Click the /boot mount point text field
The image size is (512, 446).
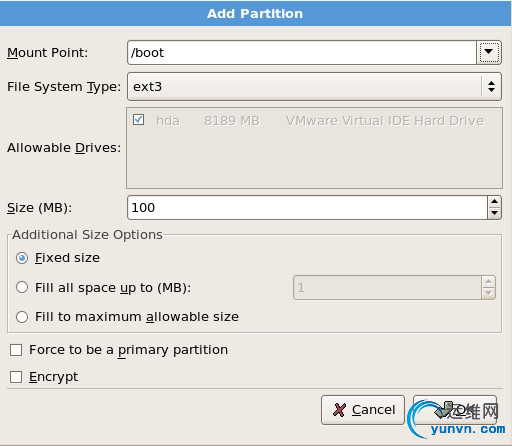(x=302, y=53)
